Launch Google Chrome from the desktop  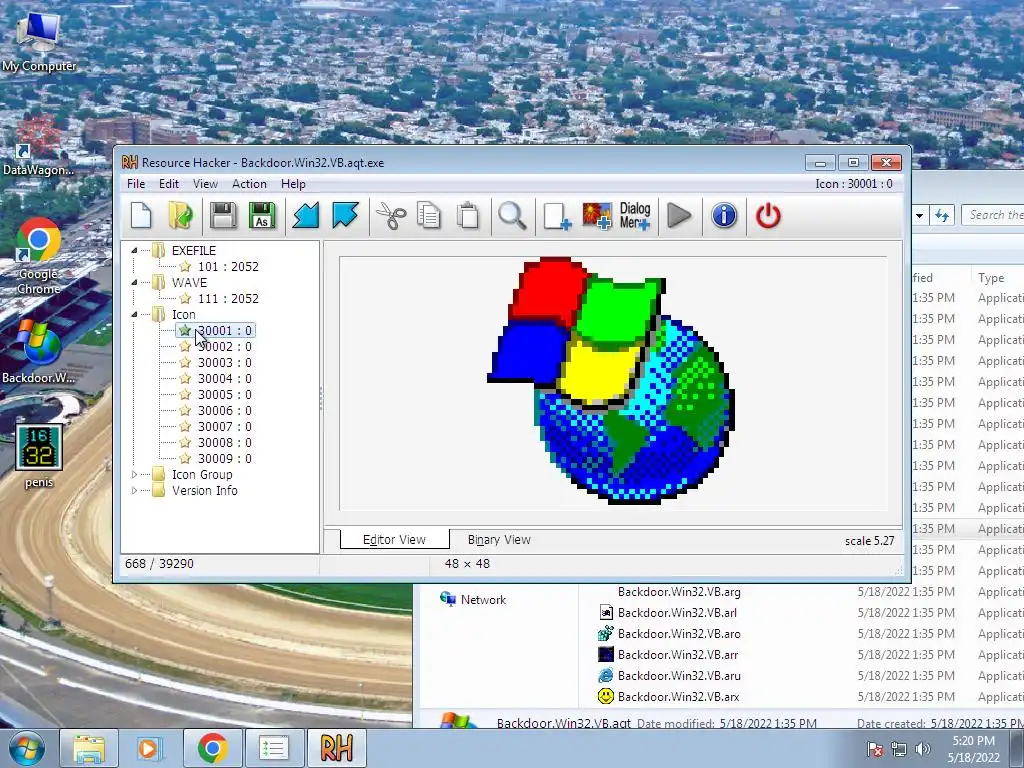38,256
